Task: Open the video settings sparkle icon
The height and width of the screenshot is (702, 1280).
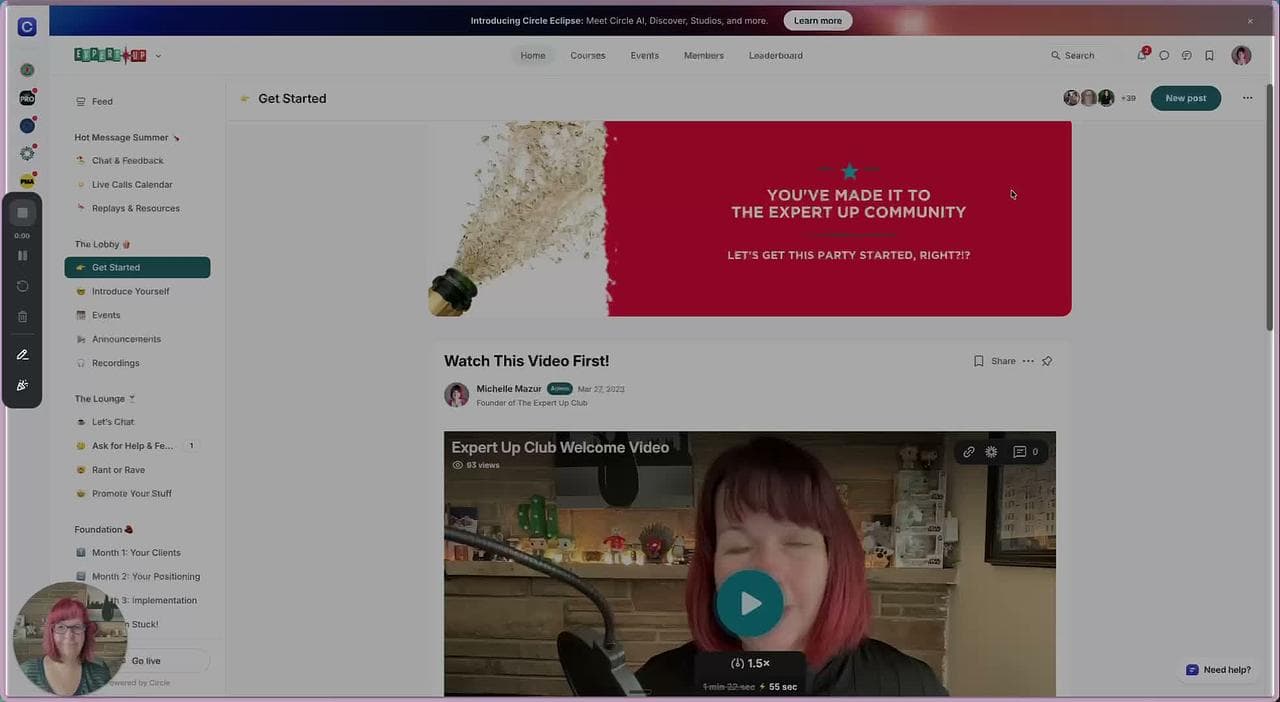Action: coord(991,452)
